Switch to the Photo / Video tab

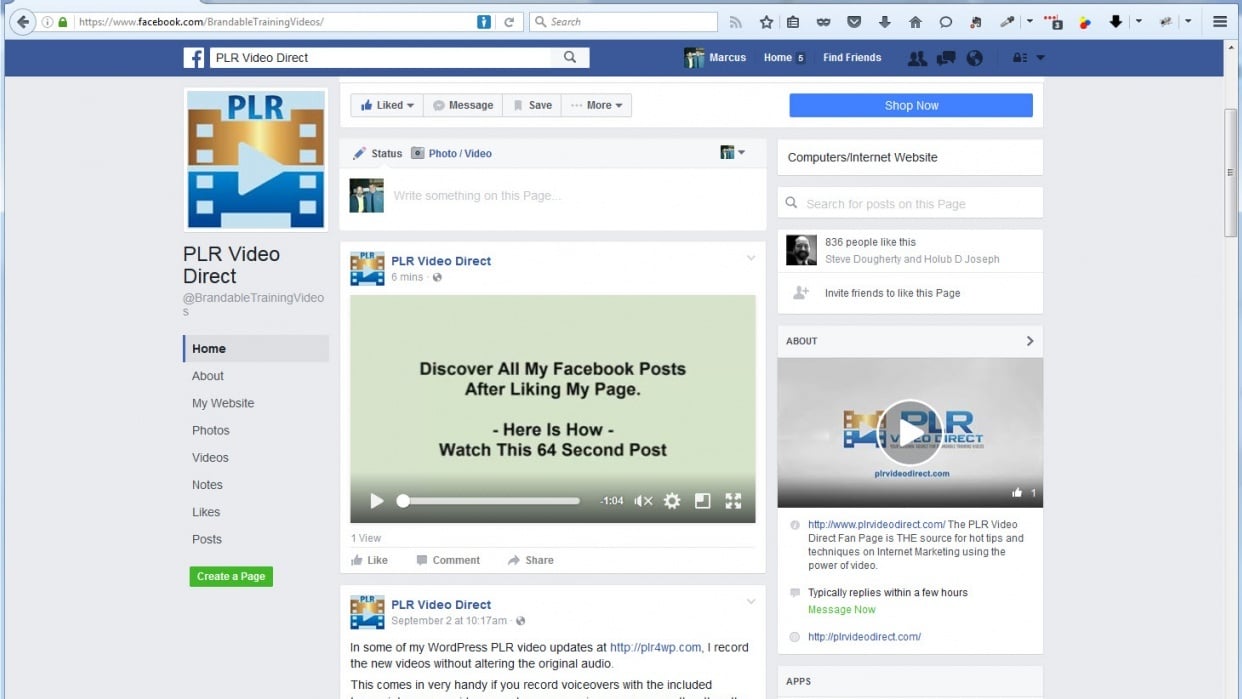tap(451, 154)
